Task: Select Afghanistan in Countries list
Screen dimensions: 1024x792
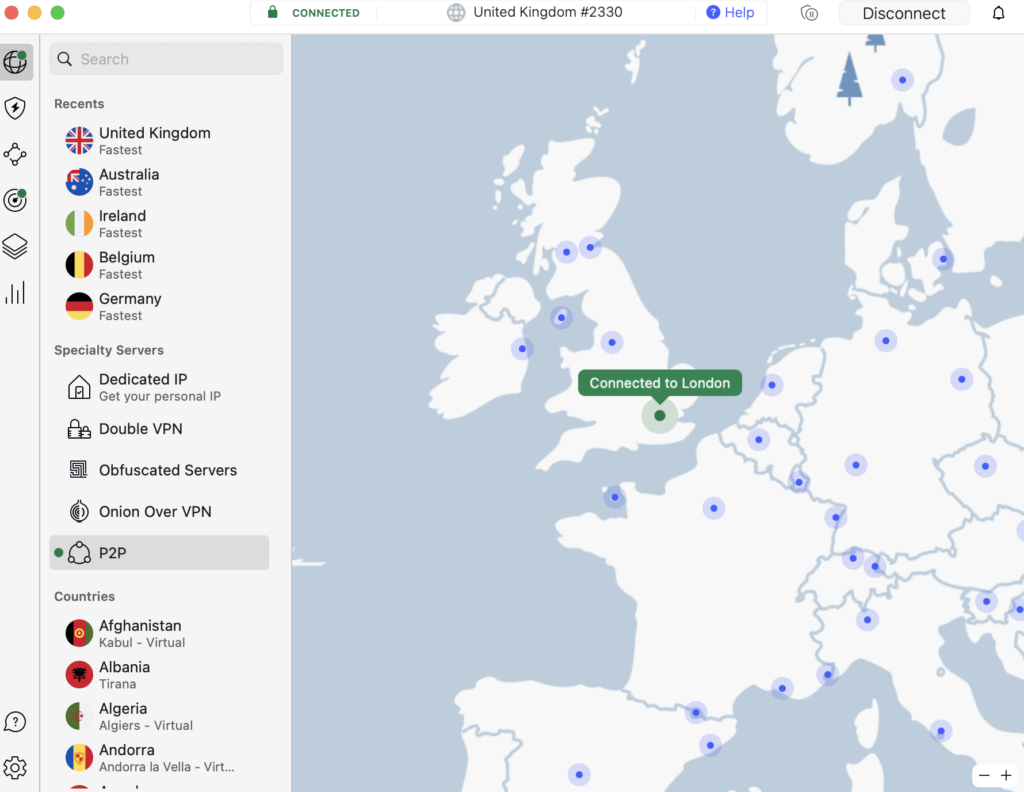Action: click(x=159, y=633)
